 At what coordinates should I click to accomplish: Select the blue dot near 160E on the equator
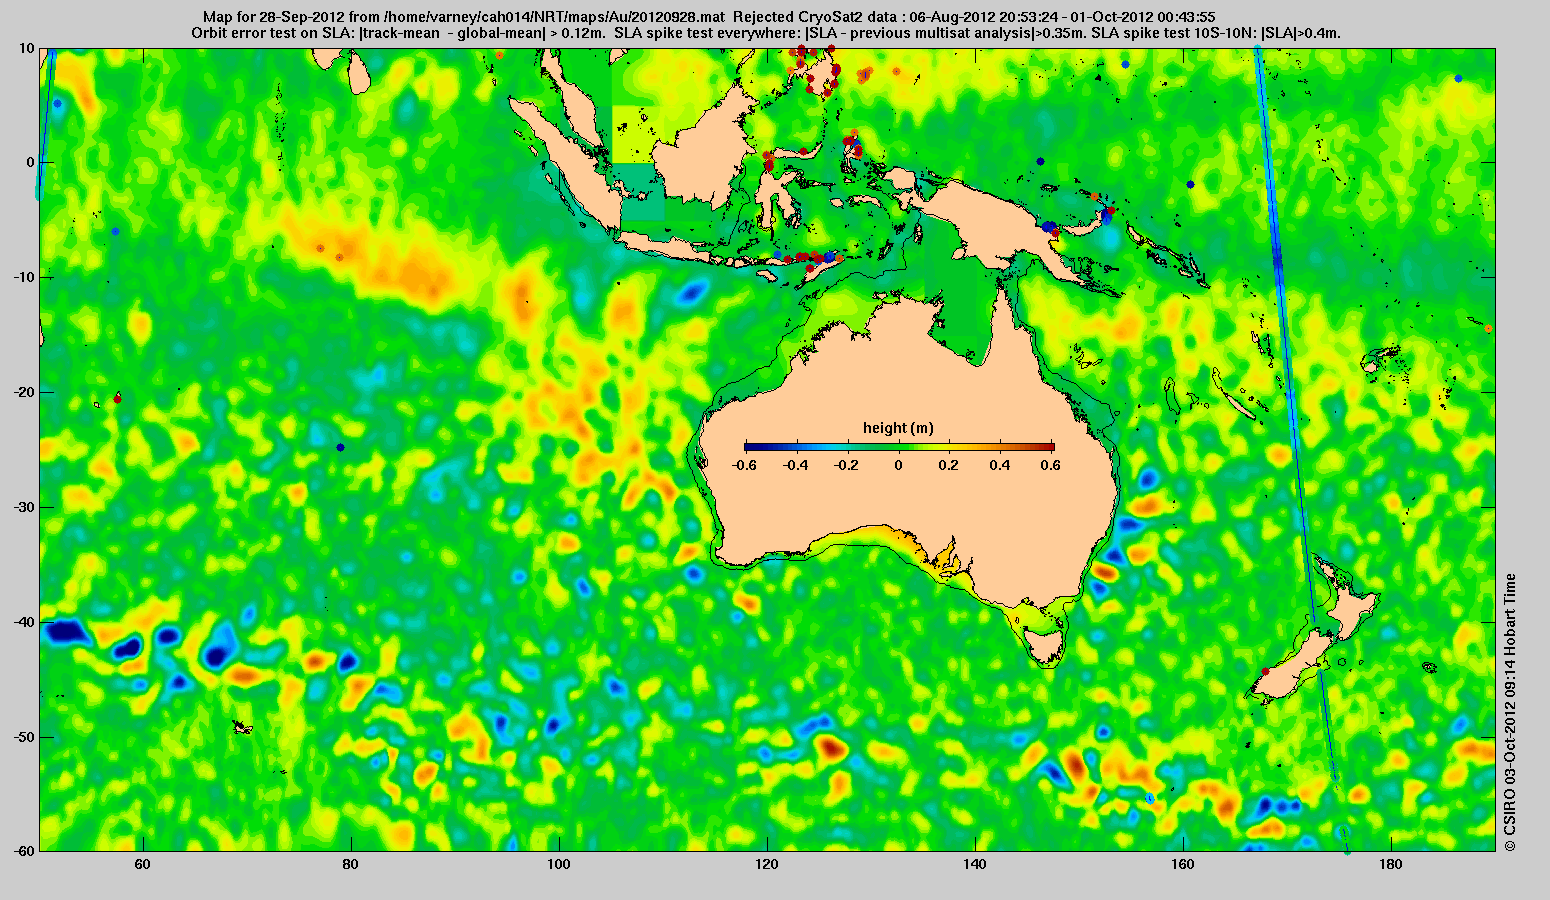coord(1190,184)
